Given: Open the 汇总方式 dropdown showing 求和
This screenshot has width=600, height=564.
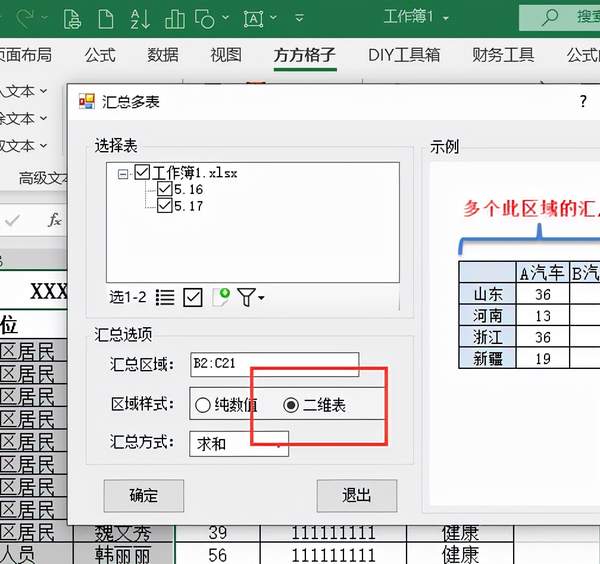Looking at the screenshot, I should coord(238,442).
